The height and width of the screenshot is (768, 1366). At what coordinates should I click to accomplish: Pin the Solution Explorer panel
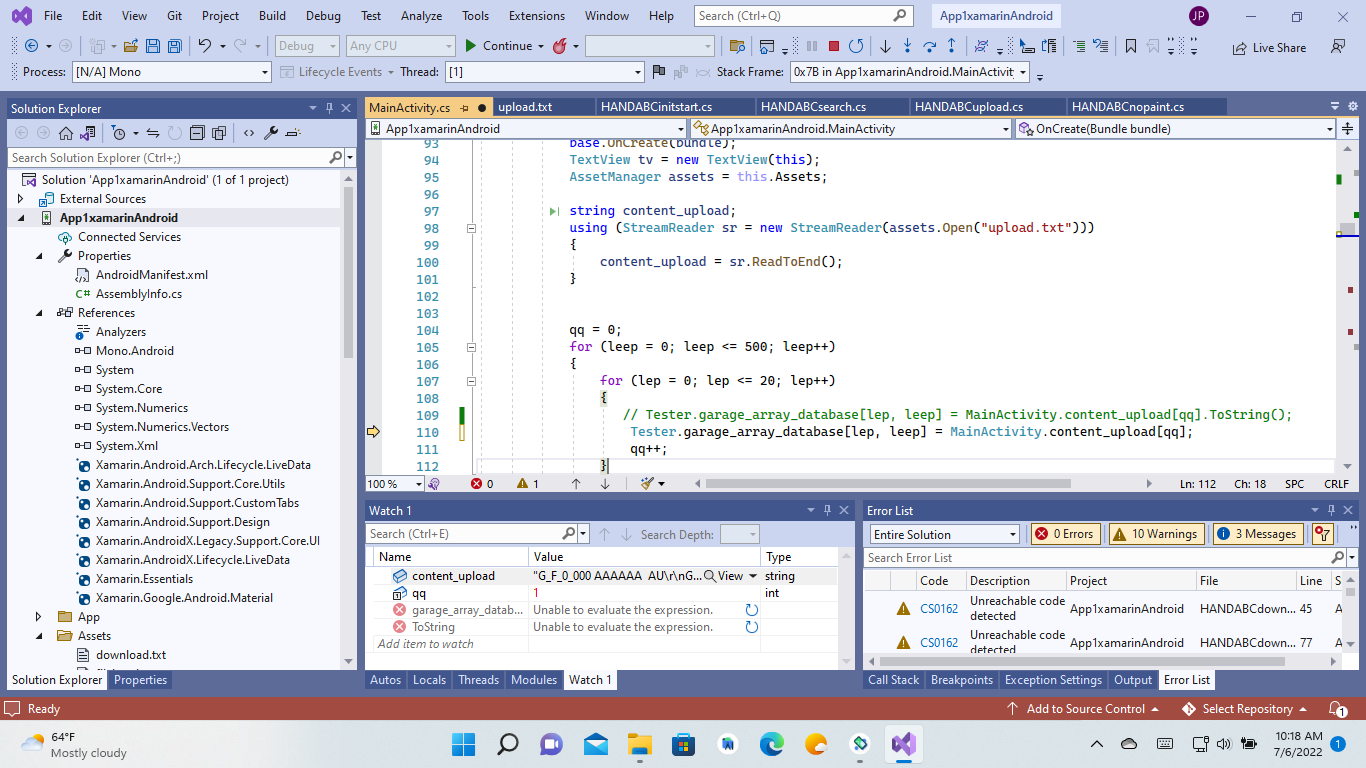click(x=330, y=107)
